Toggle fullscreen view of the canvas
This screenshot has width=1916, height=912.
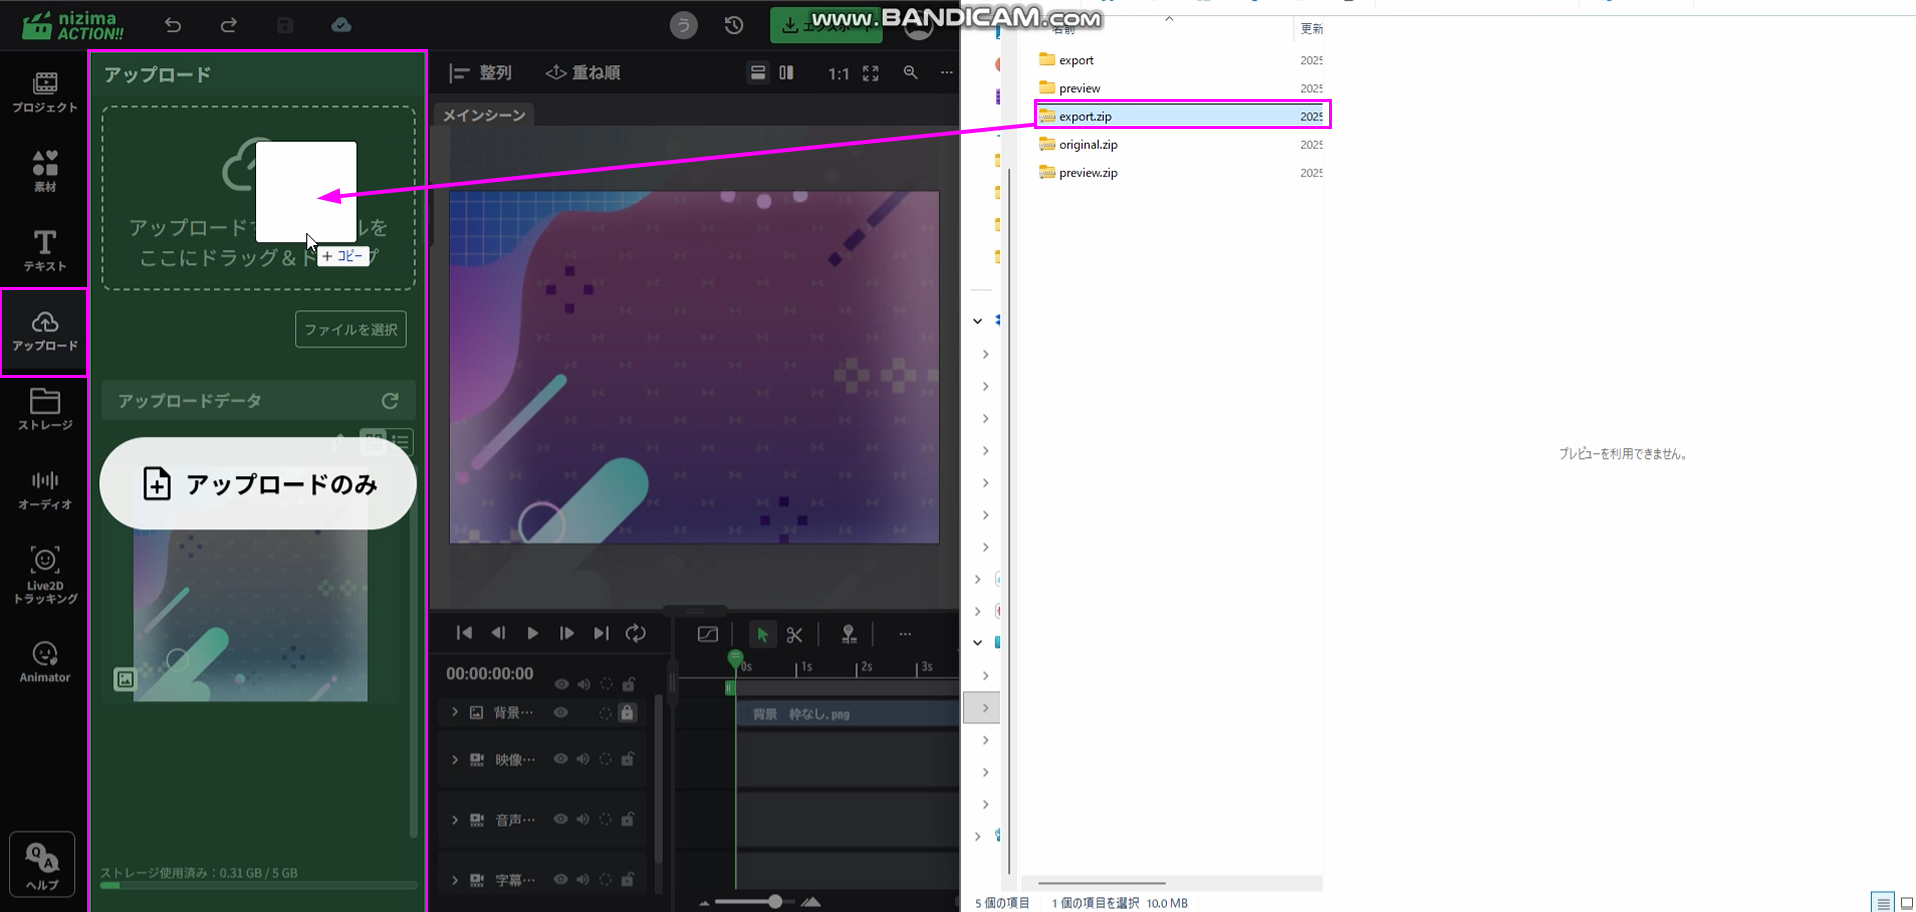point(871,73)
